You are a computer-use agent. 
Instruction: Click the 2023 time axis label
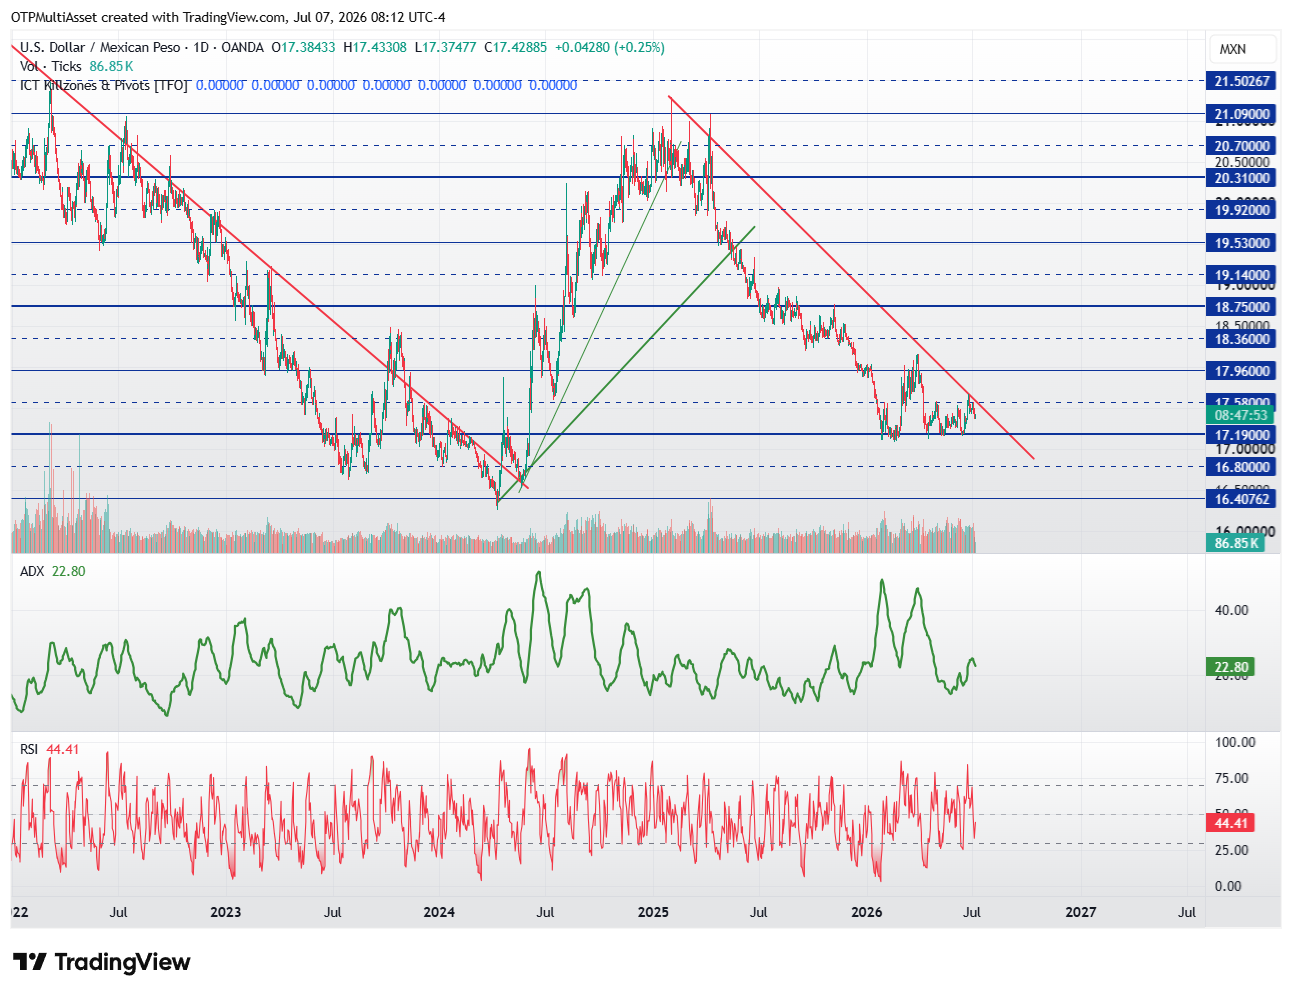[226, 912]
